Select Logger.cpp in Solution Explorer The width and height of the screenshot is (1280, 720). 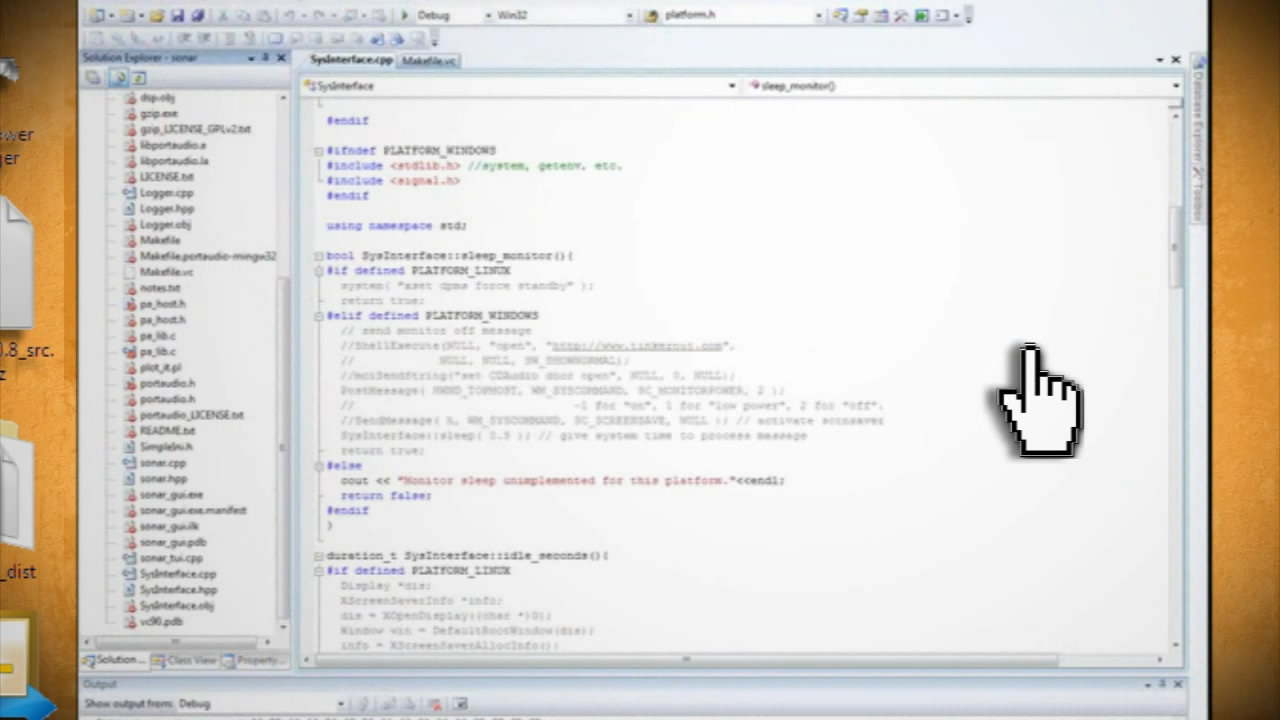(x=166, y=193)
